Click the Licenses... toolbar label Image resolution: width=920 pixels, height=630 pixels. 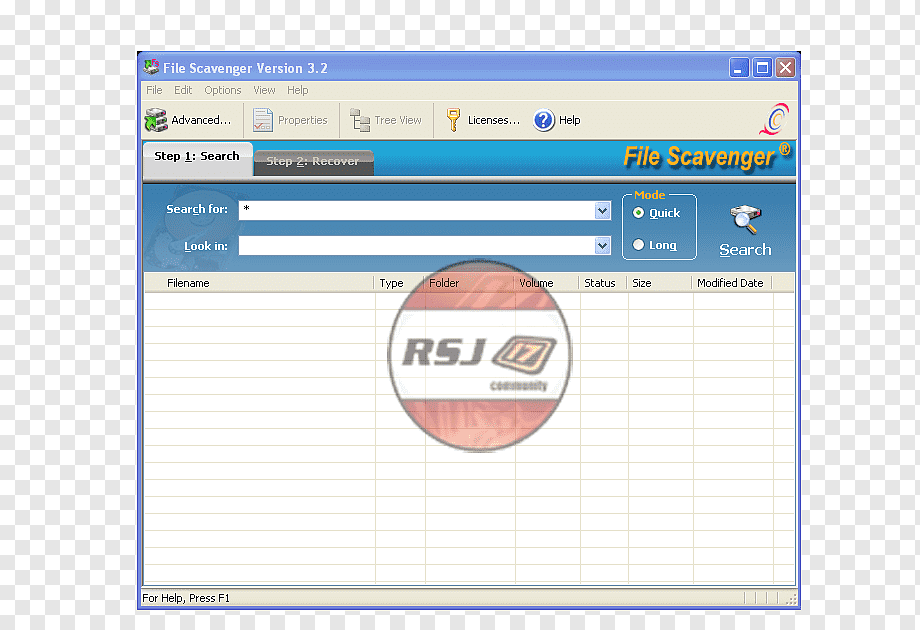tap(494, 120)
